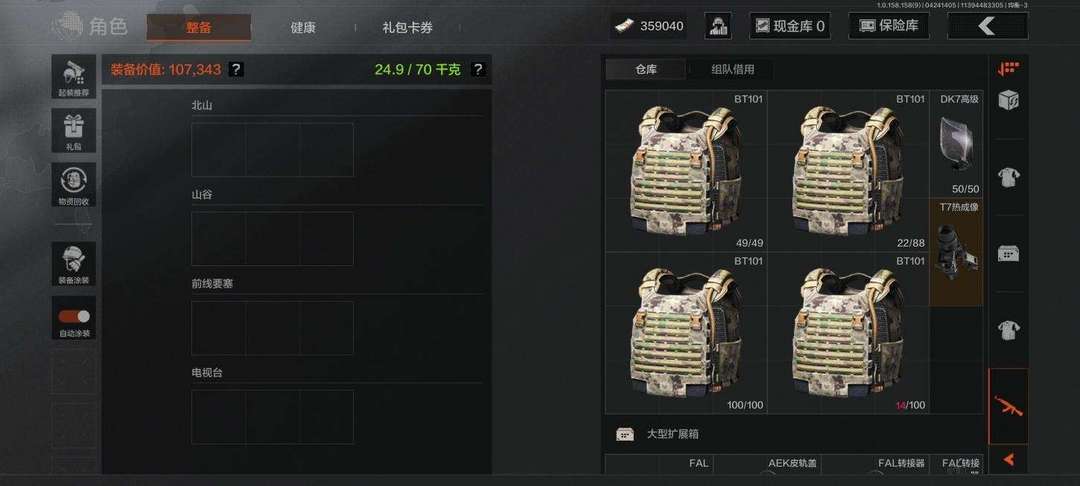Select the rifle weapon category icon
This screenshot has height=486, width=1080.
[1008, 405]
